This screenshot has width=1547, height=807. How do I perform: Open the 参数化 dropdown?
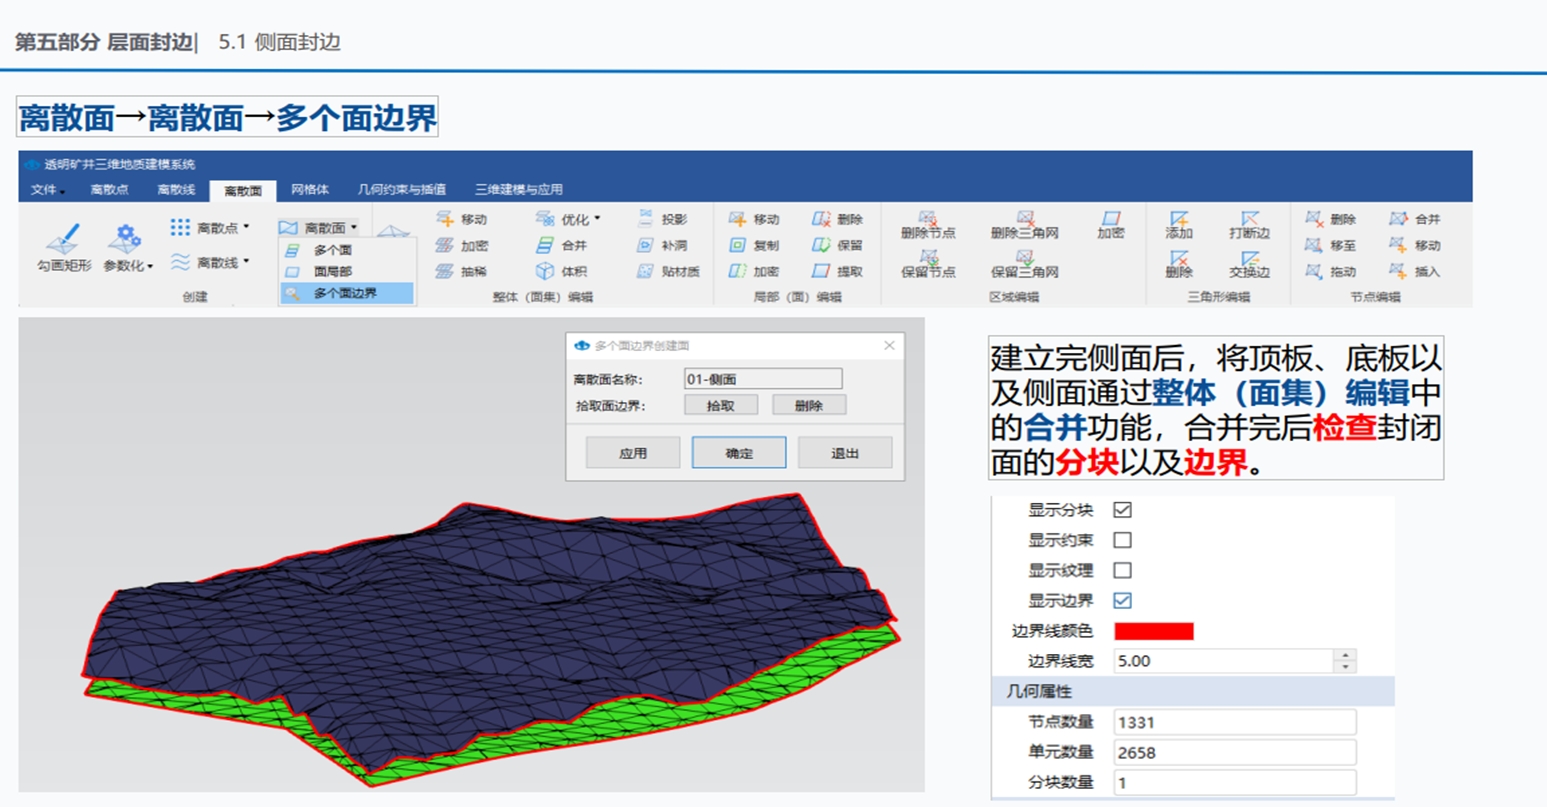pyautogui.click(x=150, y=266)
